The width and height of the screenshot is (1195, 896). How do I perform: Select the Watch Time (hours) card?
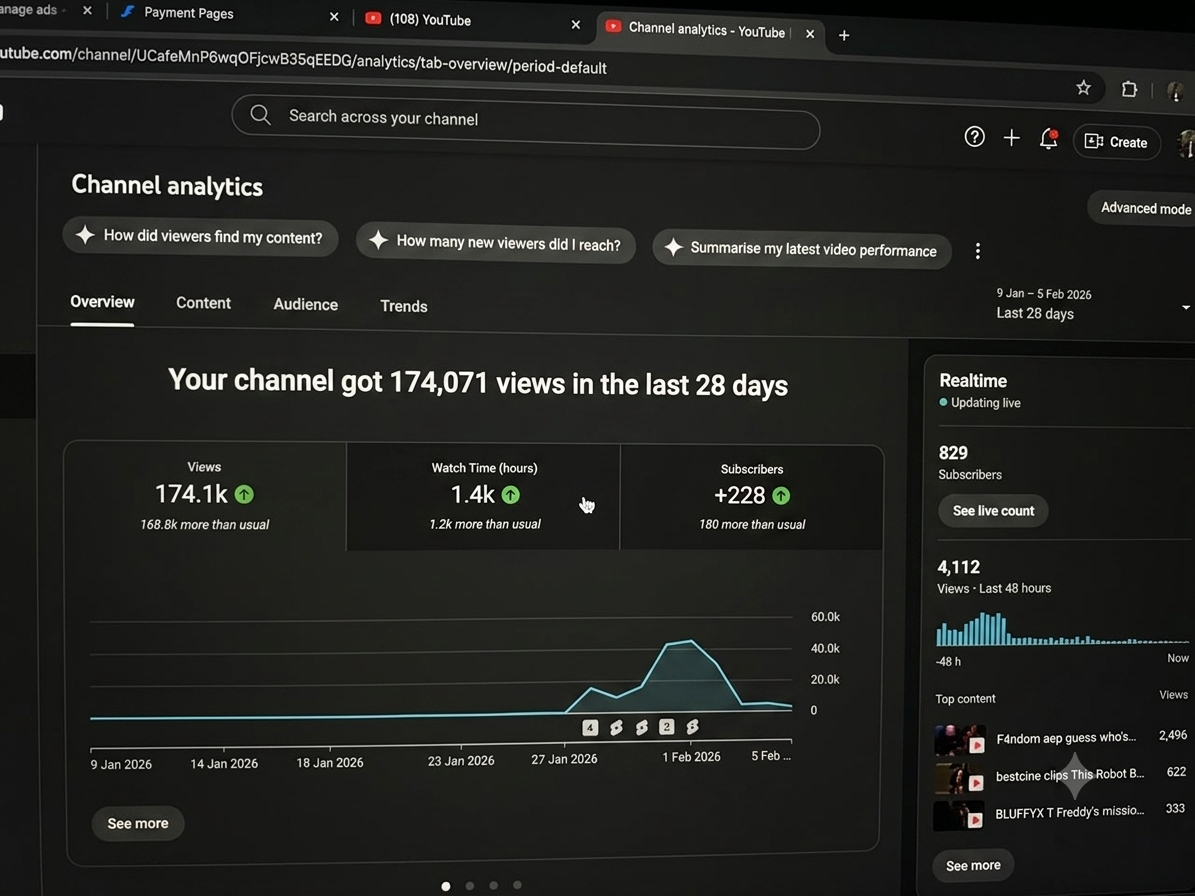[484, 496]
